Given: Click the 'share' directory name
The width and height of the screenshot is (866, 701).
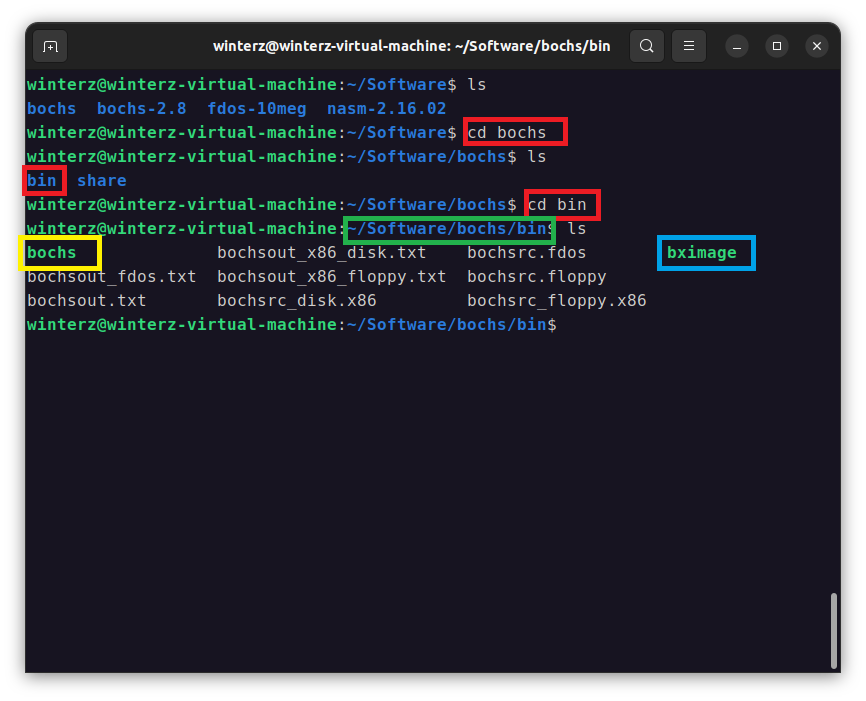Looking at the screenshot, I should coord(101,180).
